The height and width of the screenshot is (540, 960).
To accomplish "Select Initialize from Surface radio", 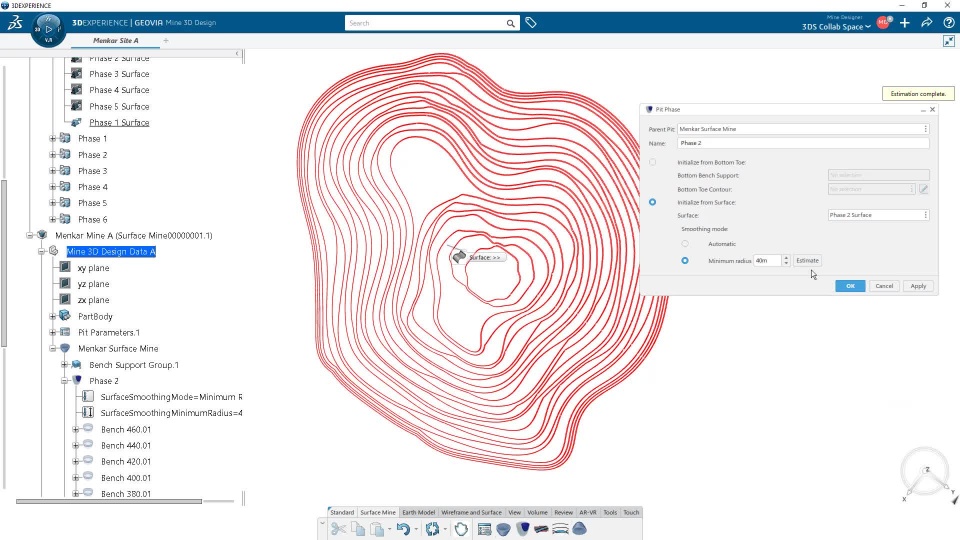I will click(653, 202).
